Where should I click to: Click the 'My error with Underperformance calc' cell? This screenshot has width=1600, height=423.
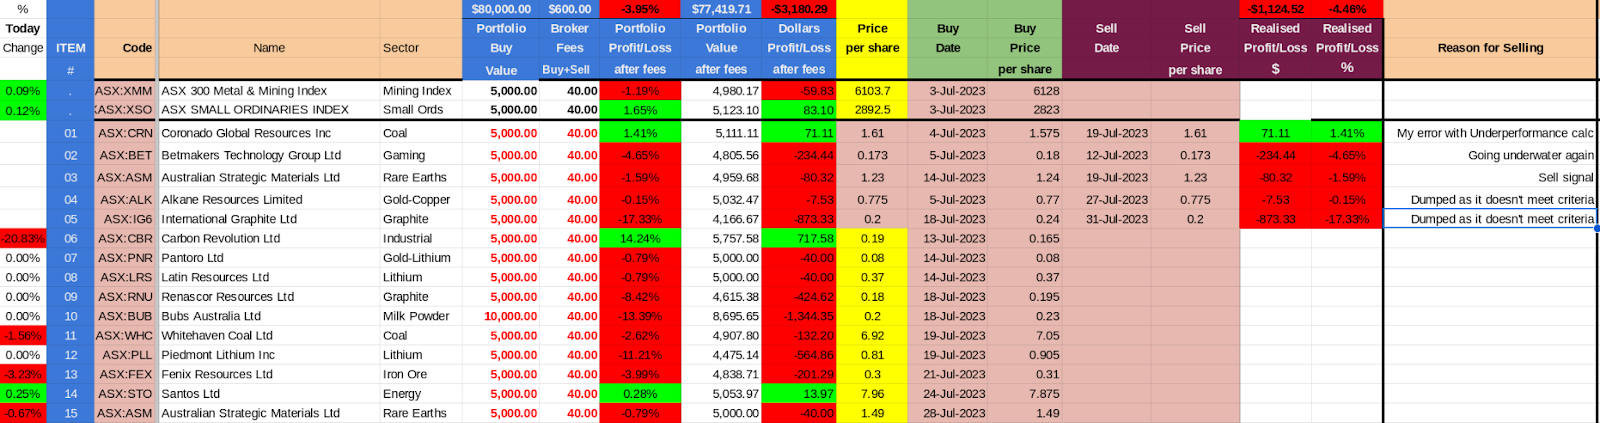pos(1491,133)
